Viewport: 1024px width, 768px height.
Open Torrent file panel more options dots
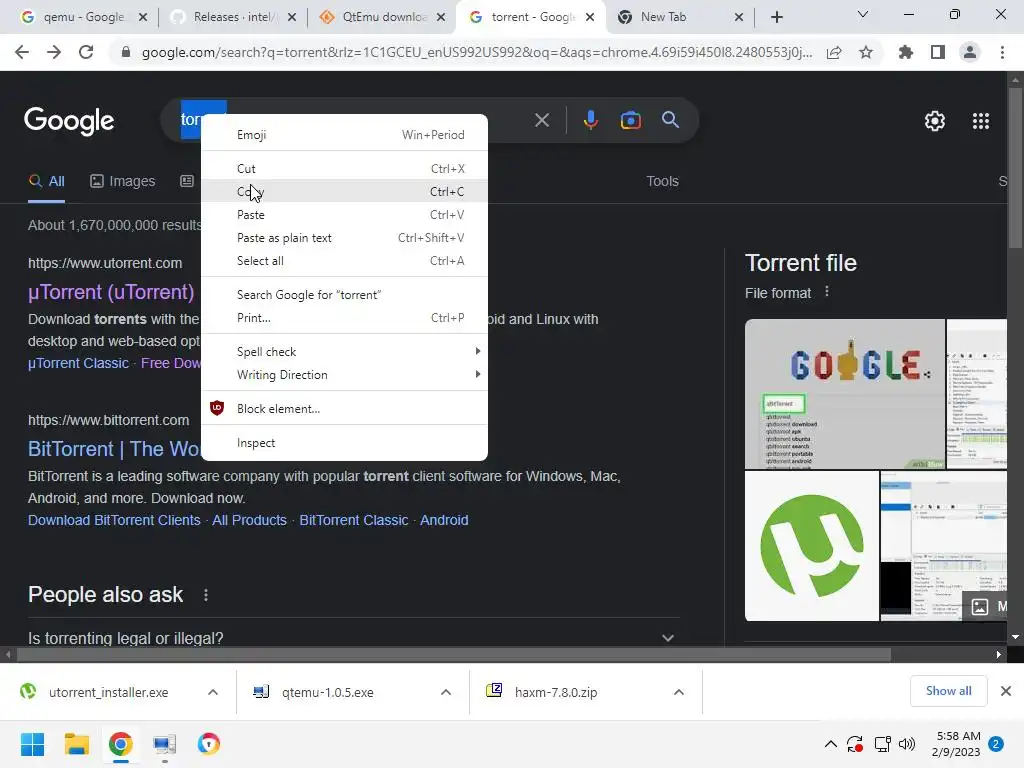[x=827, y=292]
